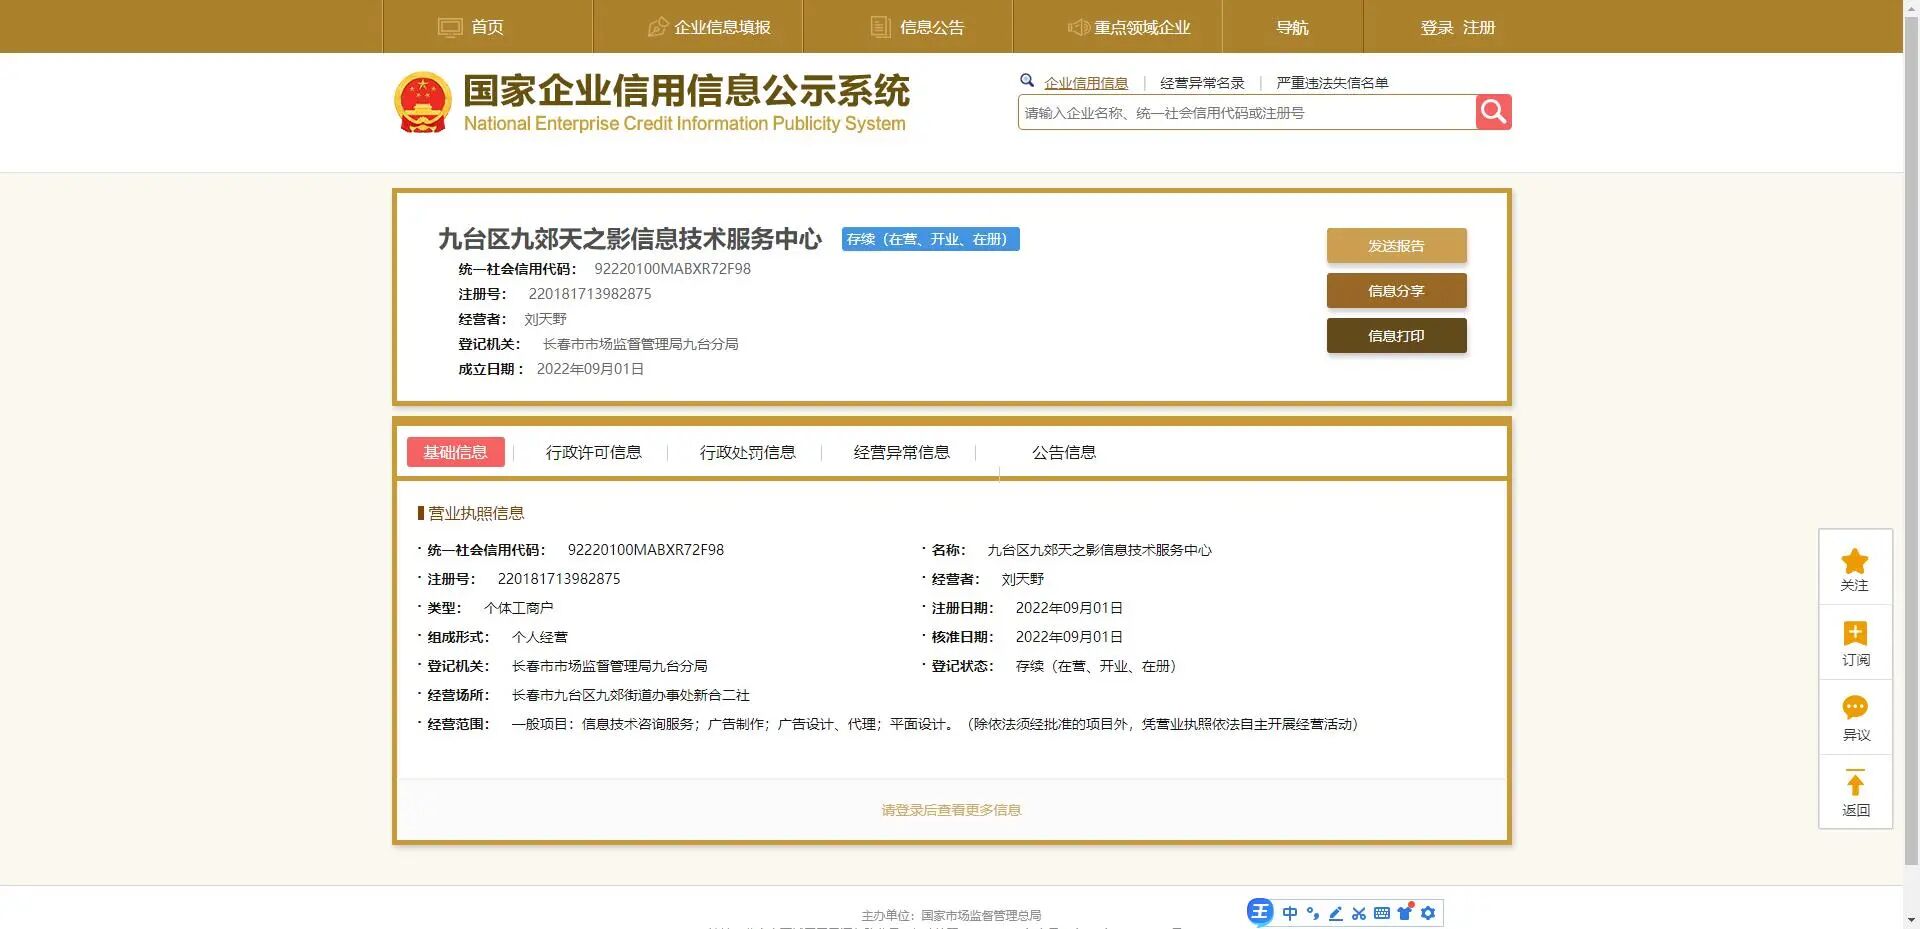Click the enterprise name search input field
The width and height of the screenshot is (1920, 929).
pos(1247,112)
